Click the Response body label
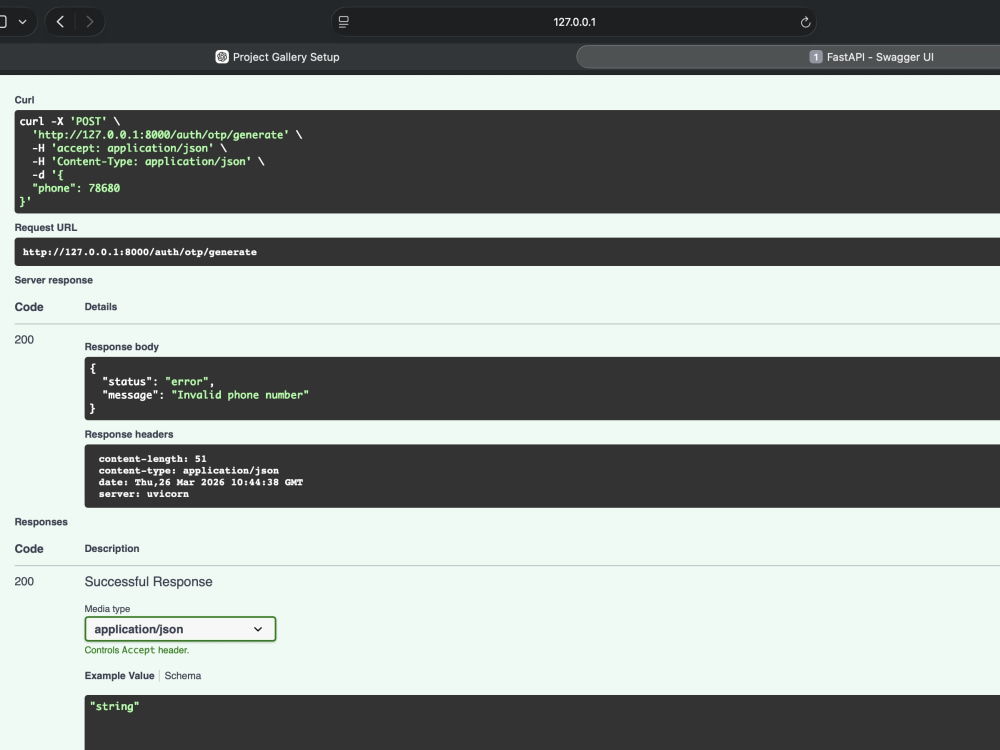The width and height of the screenshot is (1000, 750). click(x=122, y=346)
